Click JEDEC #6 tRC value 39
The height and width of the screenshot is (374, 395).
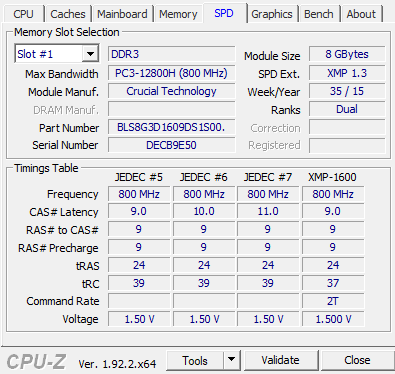click(x=204, y=283)
